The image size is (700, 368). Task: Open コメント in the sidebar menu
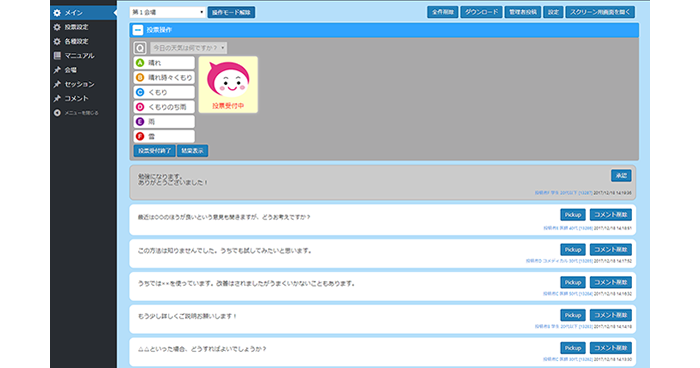76,98
